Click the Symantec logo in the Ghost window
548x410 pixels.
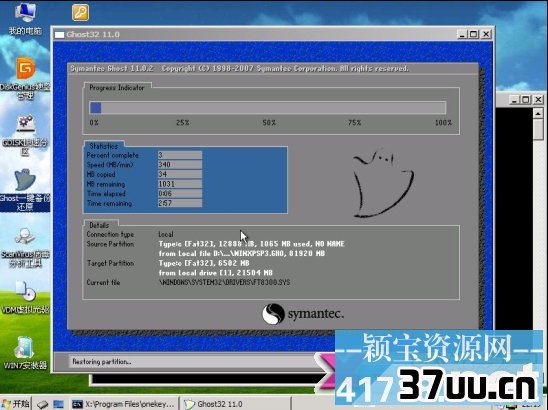(x=303, y=314)
